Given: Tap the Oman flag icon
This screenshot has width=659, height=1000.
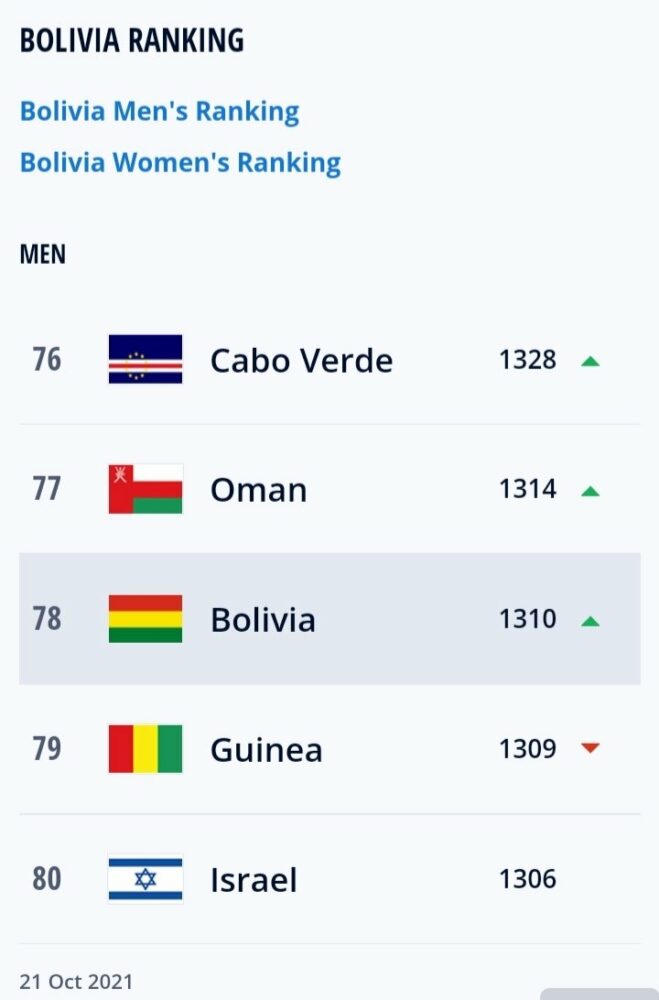Looking at the screenshot, I should point(145,489).
